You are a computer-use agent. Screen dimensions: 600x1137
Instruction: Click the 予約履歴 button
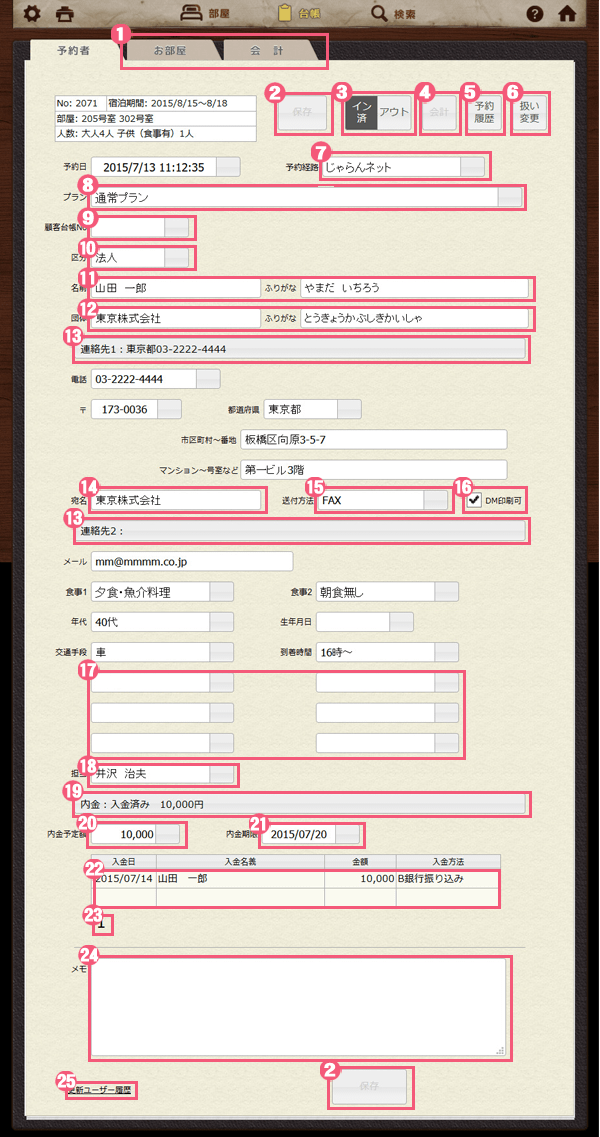(485, 112)
